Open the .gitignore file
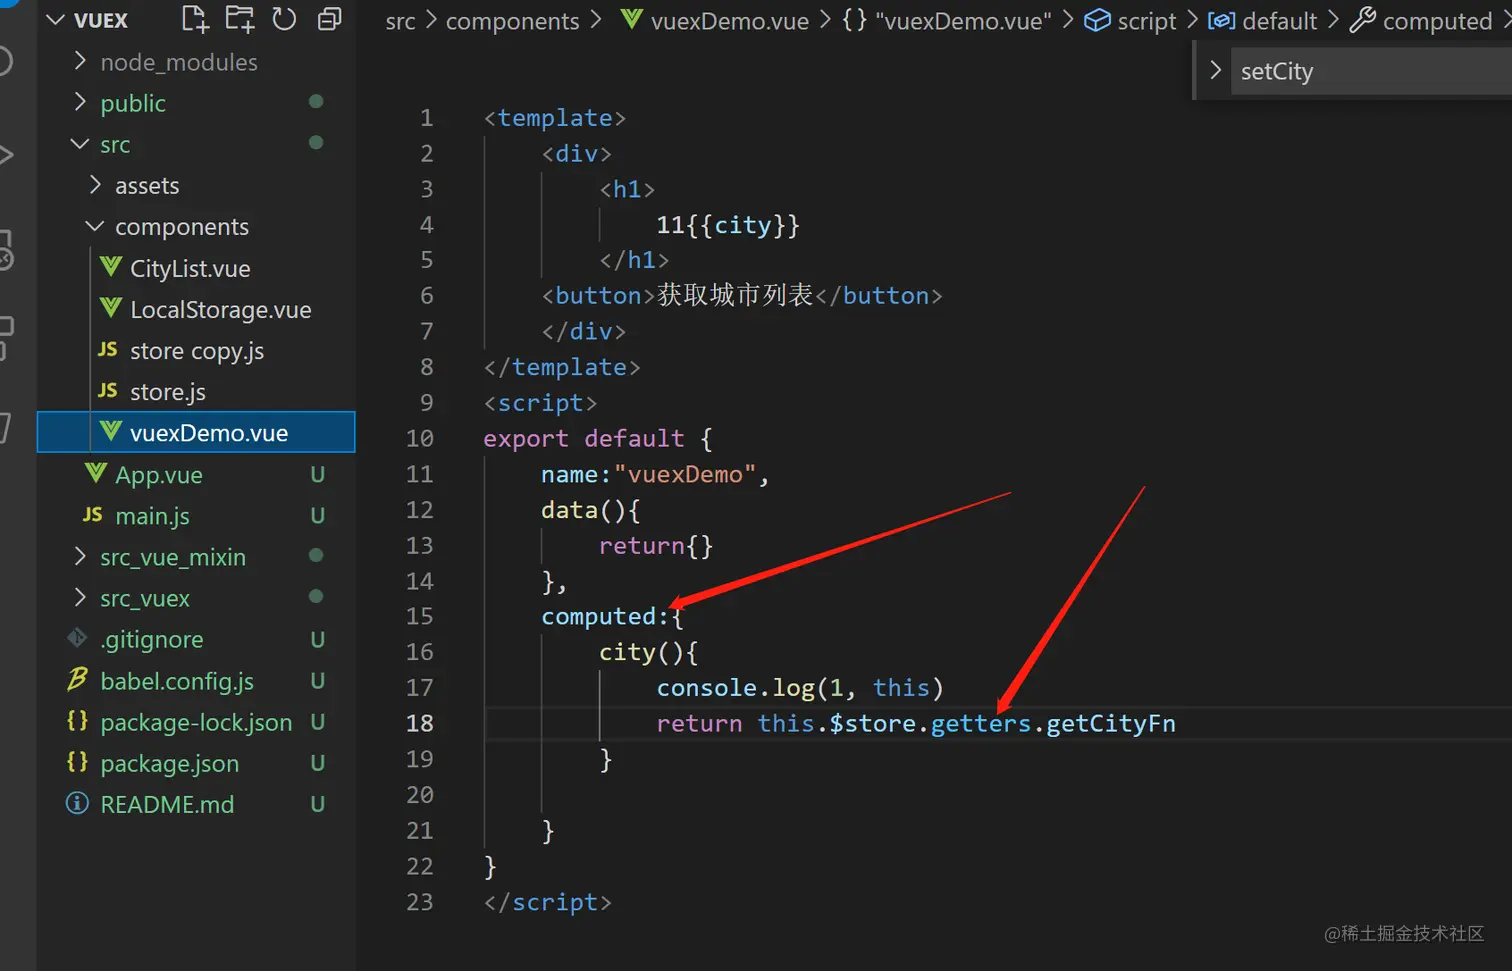This screenshot has width=1512, height=971. (152, 639)
